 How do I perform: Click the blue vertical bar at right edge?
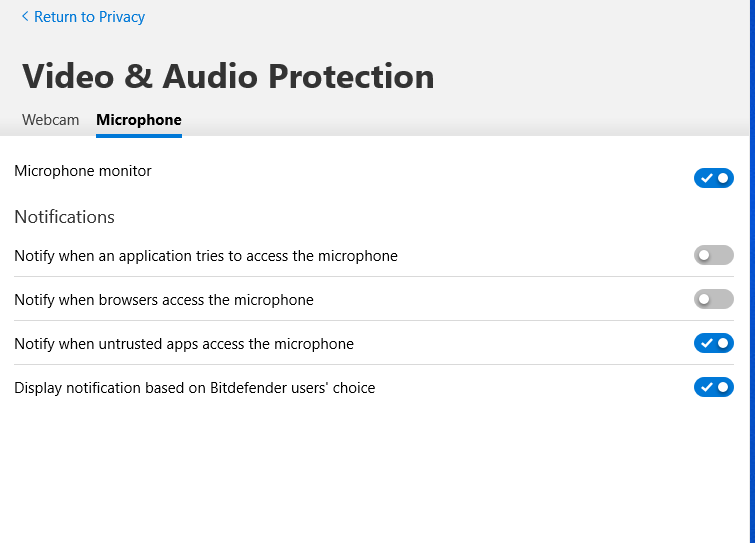(751, 300)
